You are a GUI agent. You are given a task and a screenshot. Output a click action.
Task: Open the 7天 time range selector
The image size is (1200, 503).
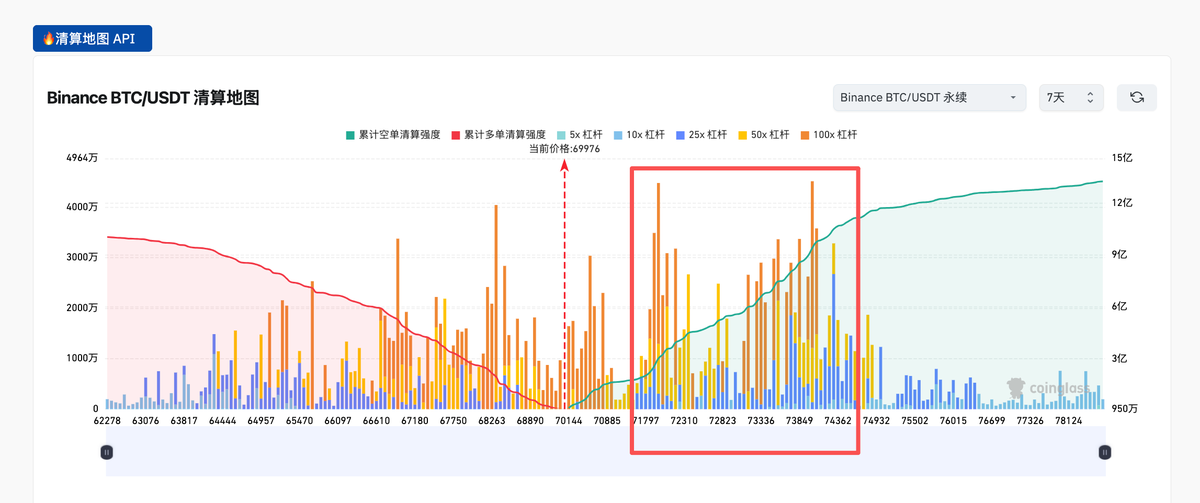pyautogui.click(x=1071, y=98)
